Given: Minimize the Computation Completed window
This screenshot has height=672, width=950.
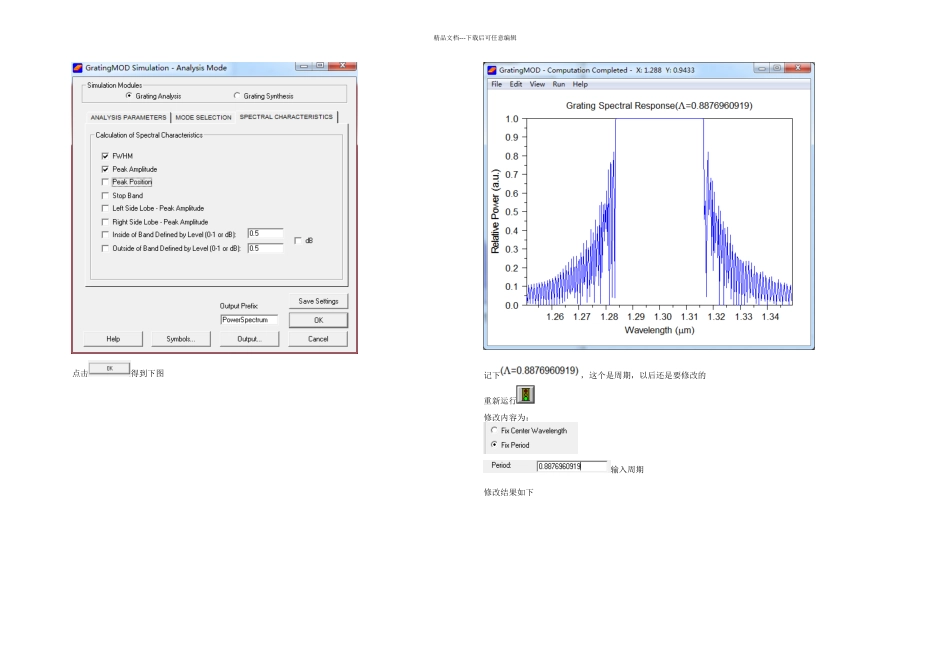Looking at the screenshot, I should [x=762, y=68].
